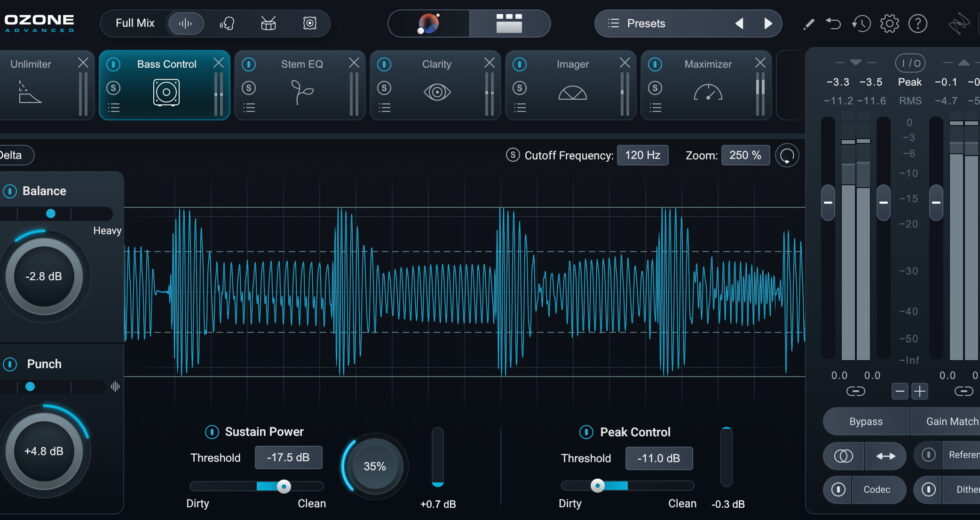
Task: Toggle Peak Control on or off
Action: point(586,432)
